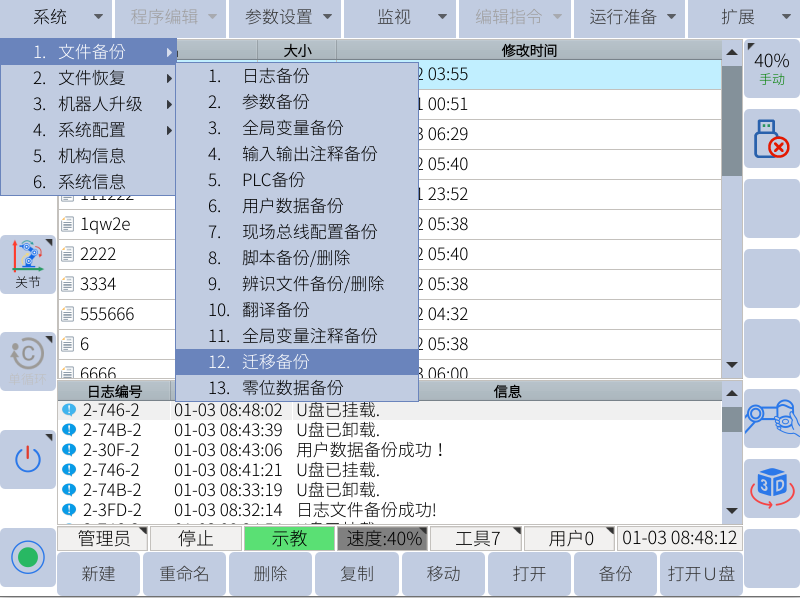Click the joint coordinate (关节) icon
Screen dimensions: 800x598
coord(28,263)
